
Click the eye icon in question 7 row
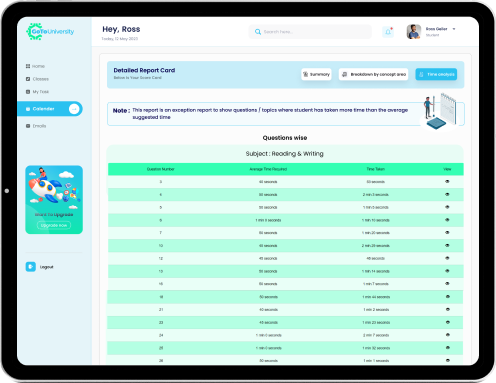click(447, 233)
